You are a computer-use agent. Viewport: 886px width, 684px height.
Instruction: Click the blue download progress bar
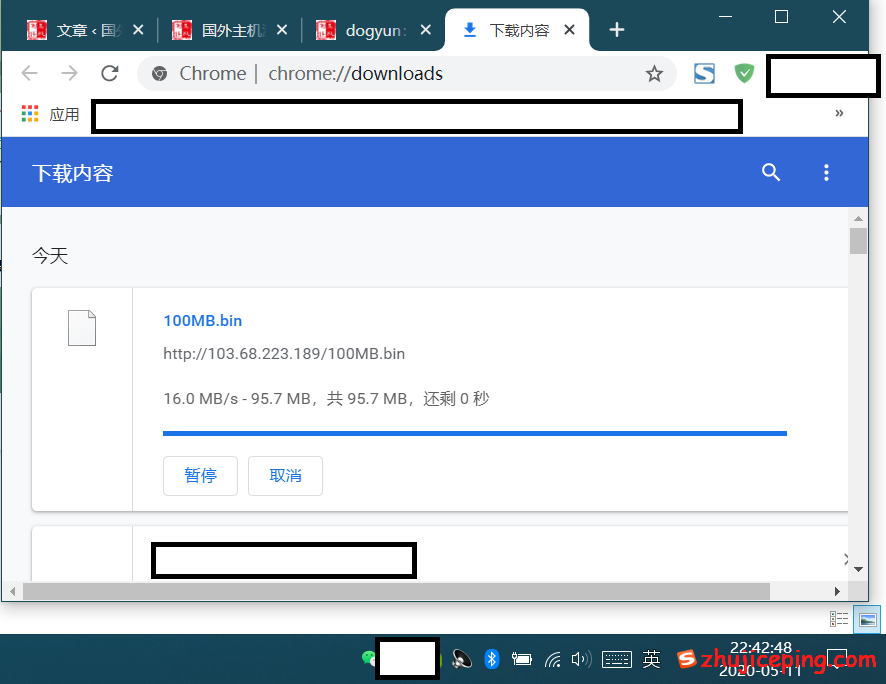click(475, 434)
